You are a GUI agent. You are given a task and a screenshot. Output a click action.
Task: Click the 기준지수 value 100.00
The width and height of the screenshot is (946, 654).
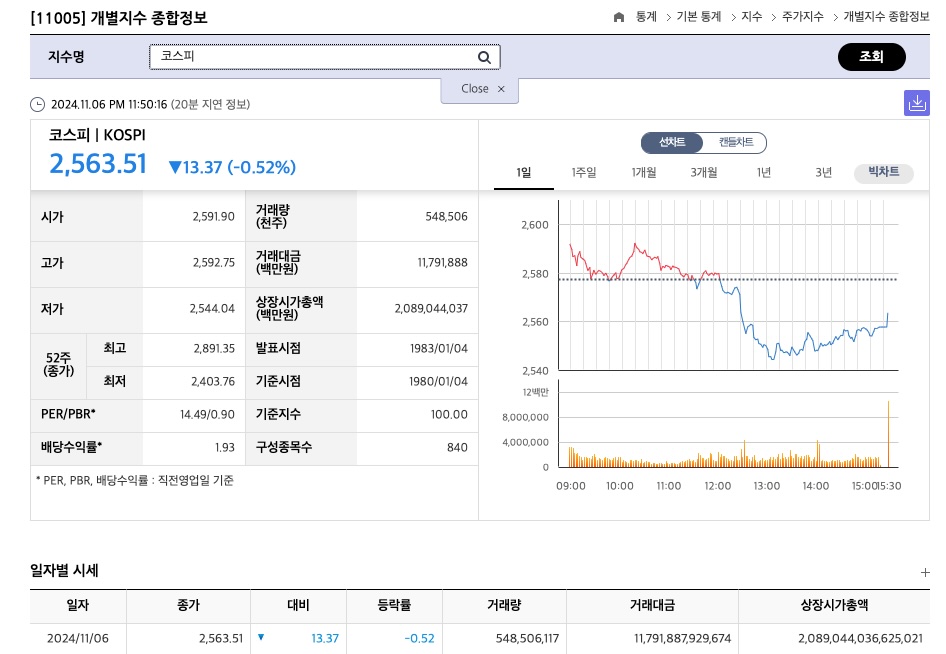pyautogui.click(x=449, y=415)
